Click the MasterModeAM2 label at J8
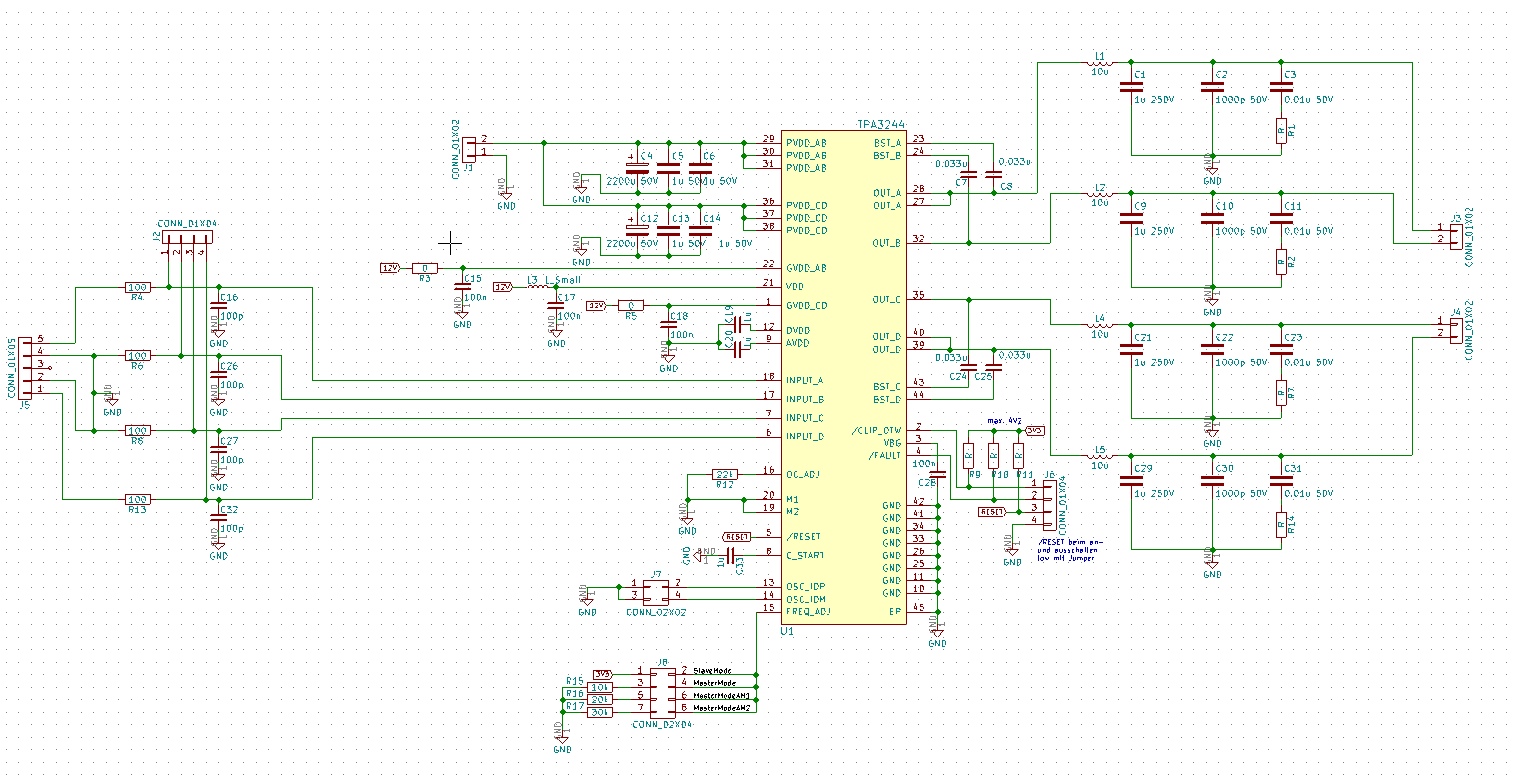This screenshot has height=776, width=1514. click(722, 707)
